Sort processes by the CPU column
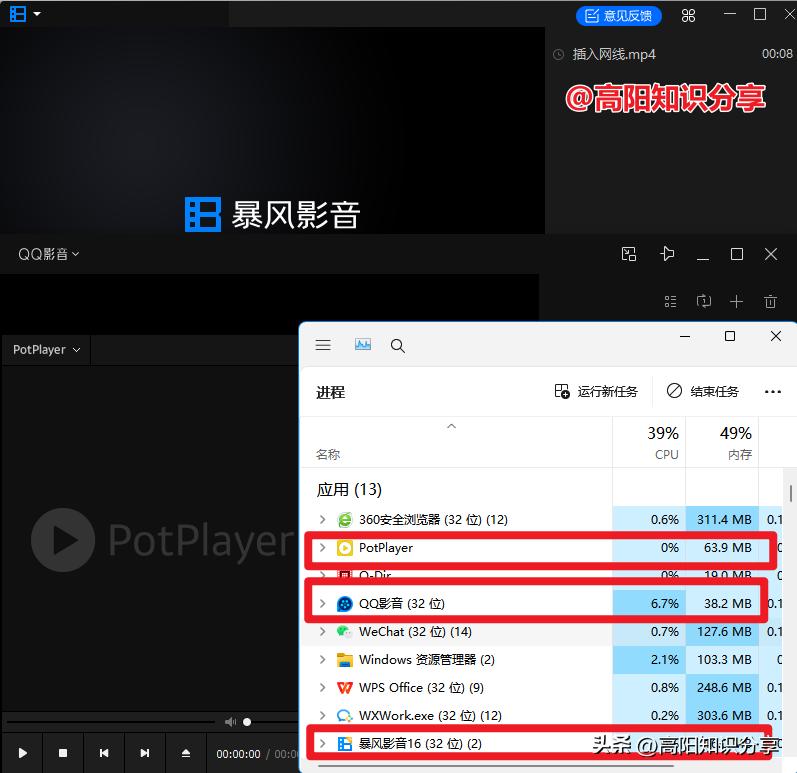The height and width of the screenshot is (773, 797). click(649, 442)
